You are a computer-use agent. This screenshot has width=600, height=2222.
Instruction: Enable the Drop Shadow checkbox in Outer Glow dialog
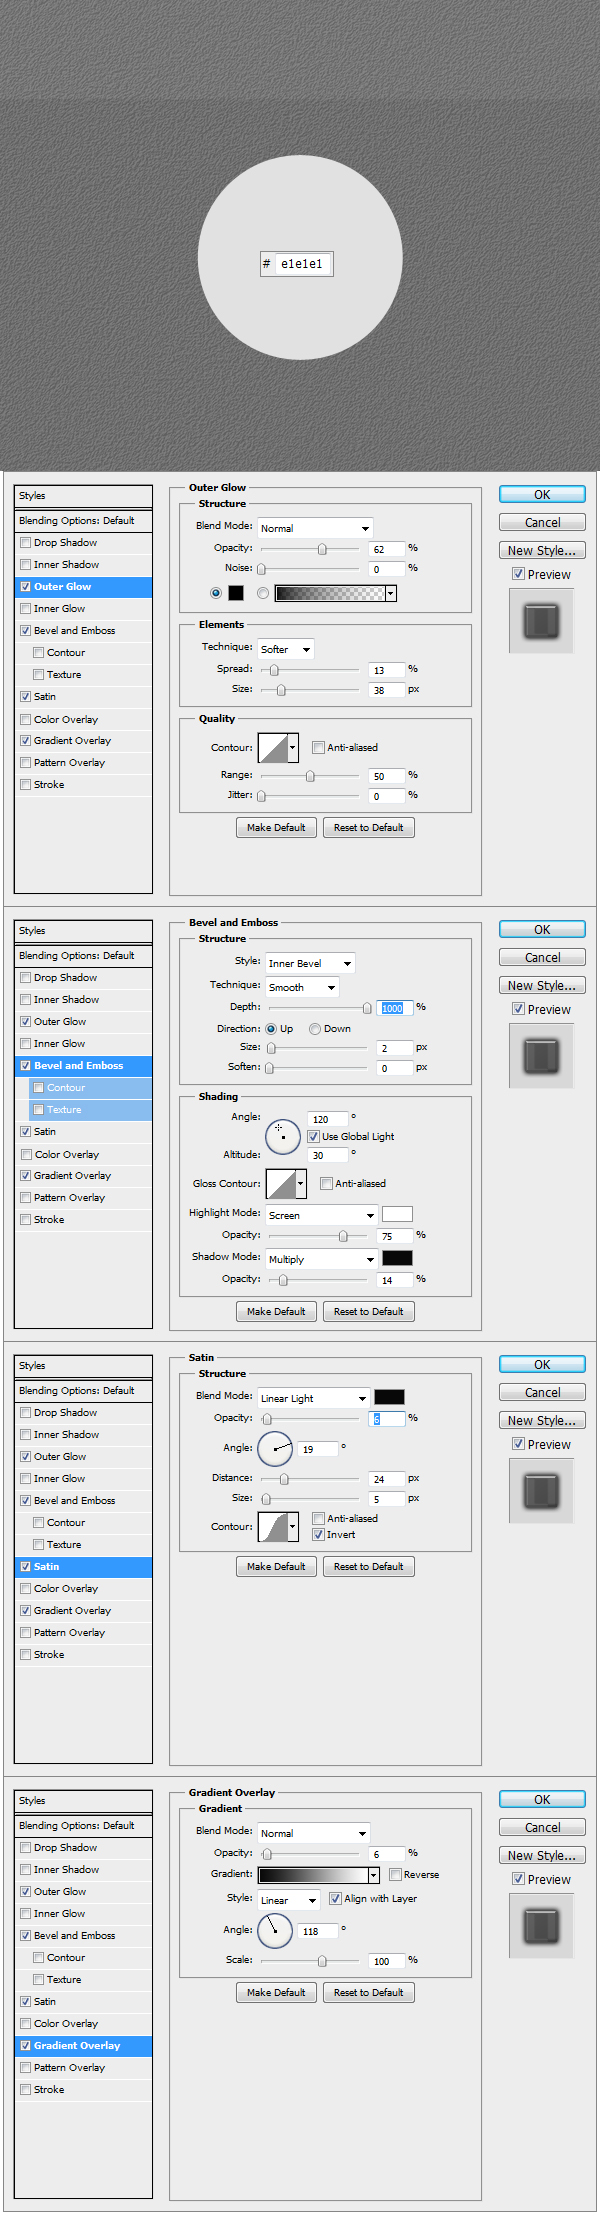tap(26, 542)
